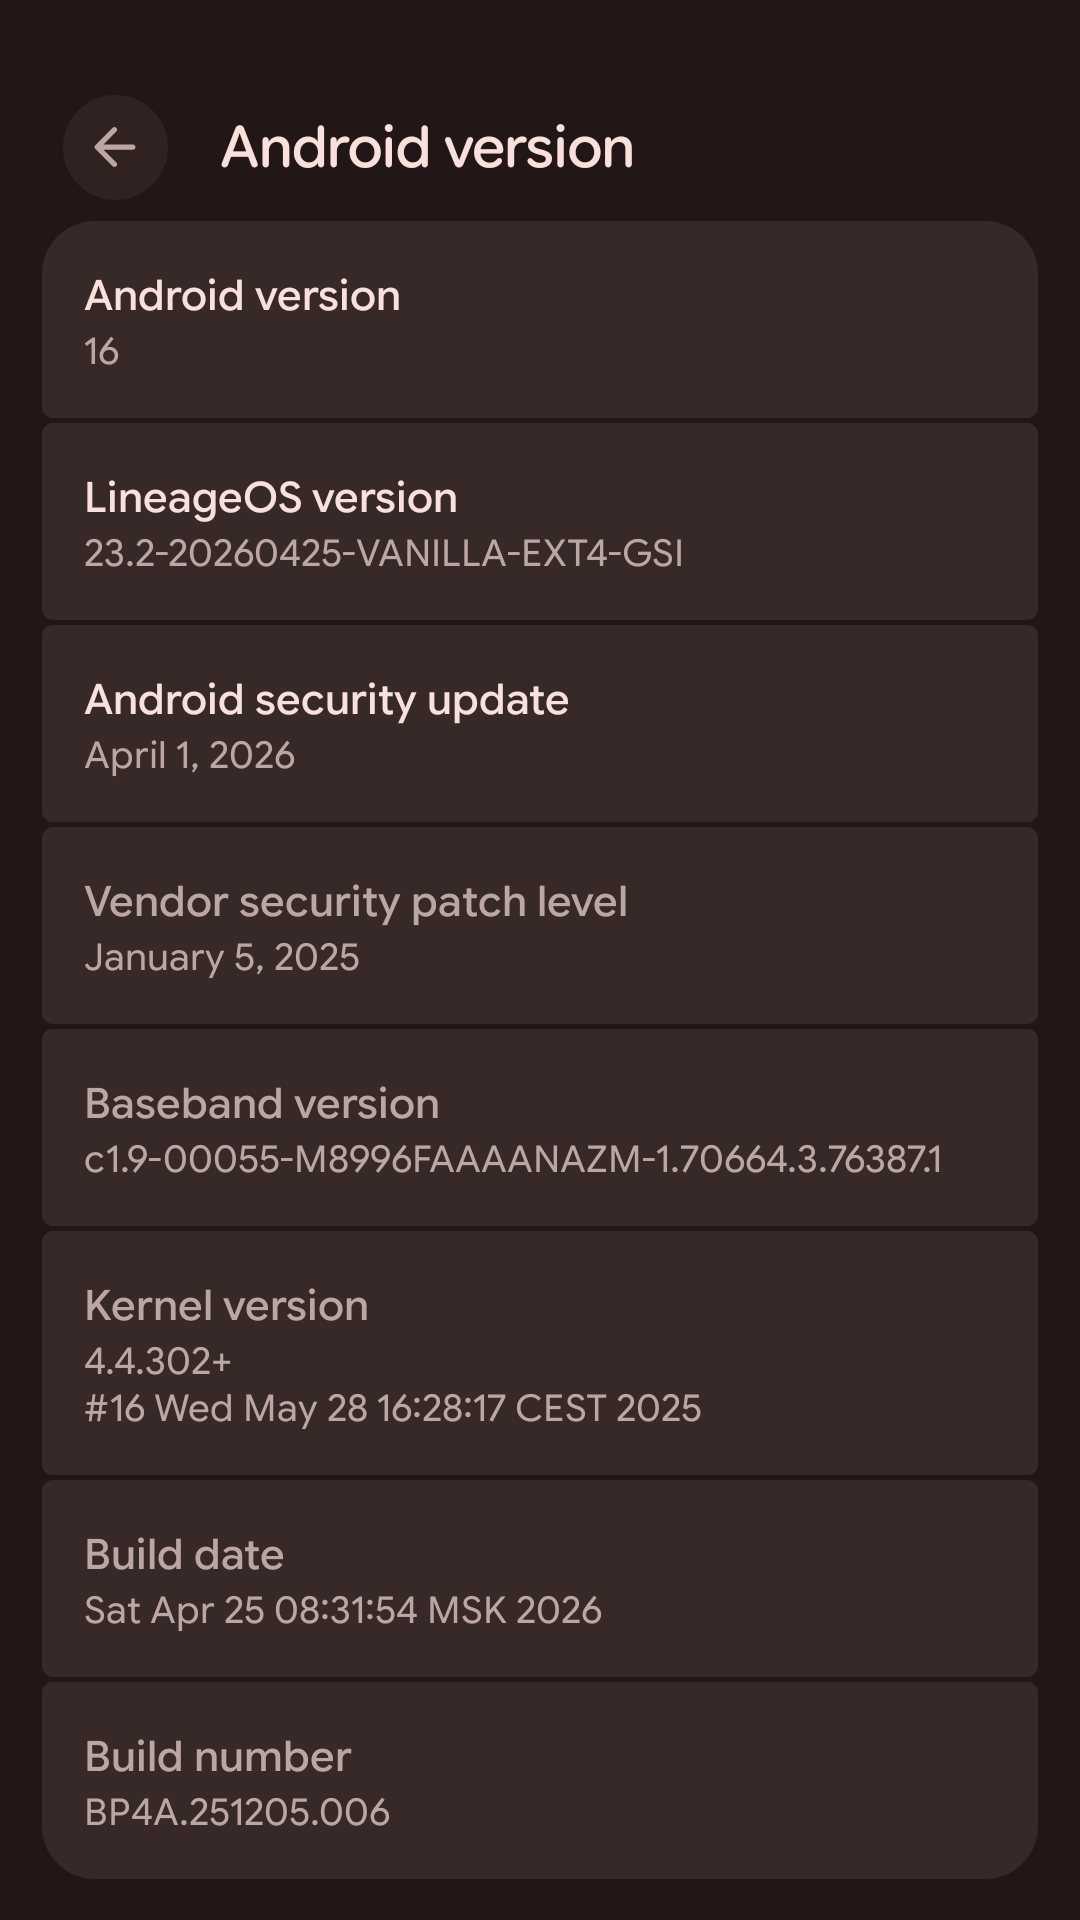
Task: Click the "Android version" page title
Action: (x=427, y=148)
